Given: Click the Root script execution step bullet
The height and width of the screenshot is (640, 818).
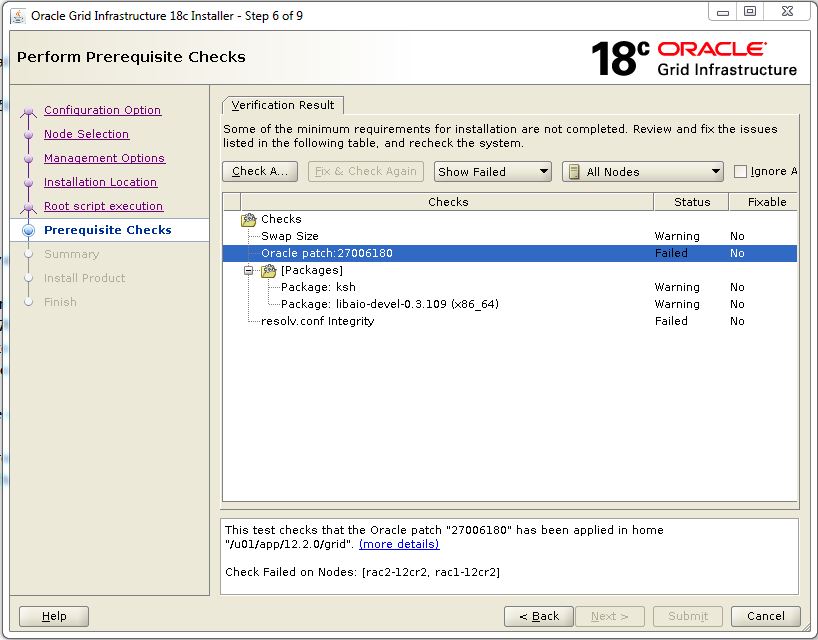Looking at the screenshot, I should tap(29, 207).
